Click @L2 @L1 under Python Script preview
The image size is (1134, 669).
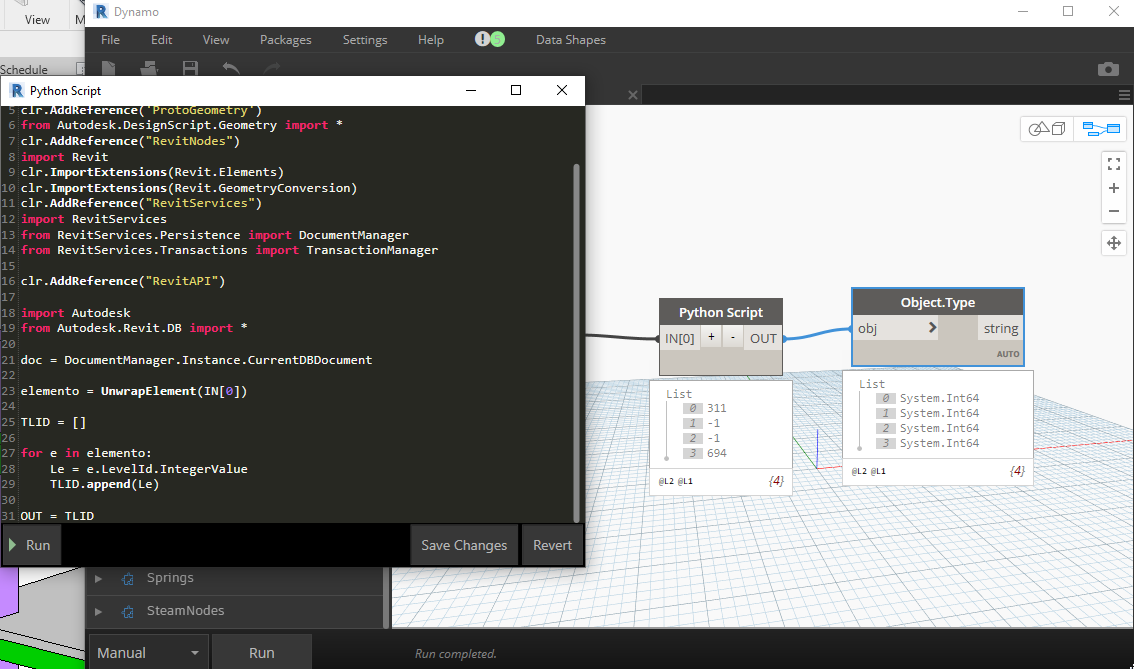(x=675, y=481)
